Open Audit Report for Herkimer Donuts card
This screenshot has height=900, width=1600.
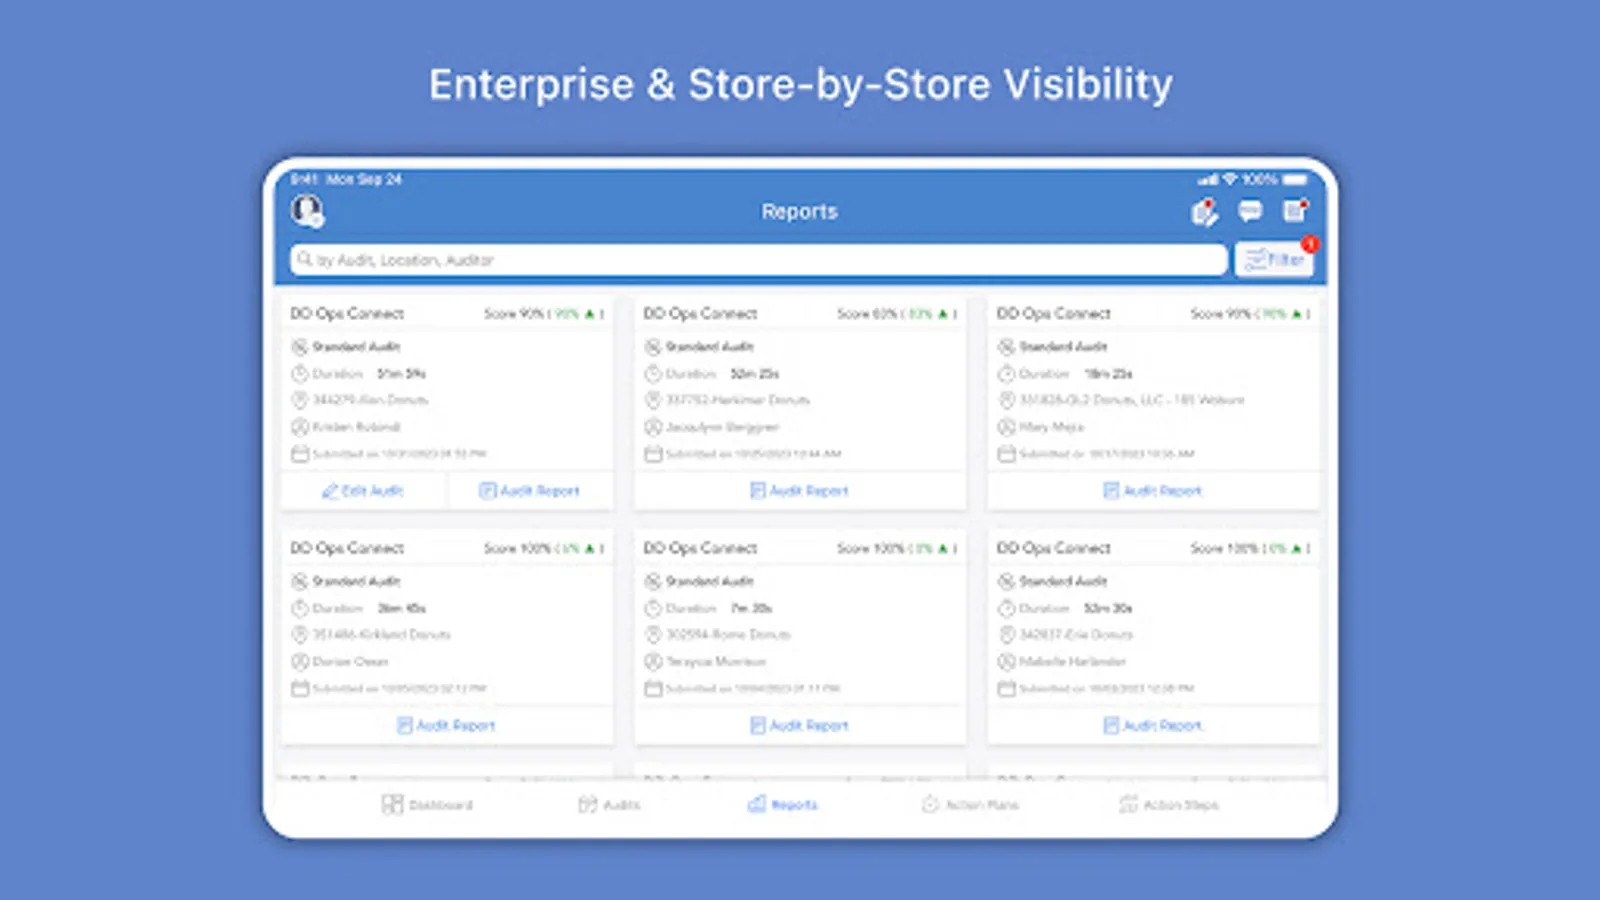click(800, 491)
